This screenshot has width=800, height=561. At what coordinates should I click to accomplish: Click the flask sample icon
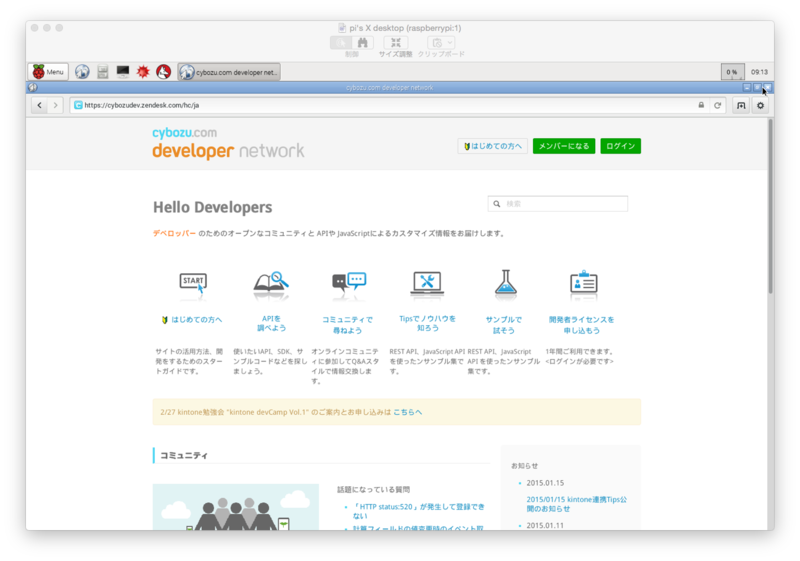tap(505, 284)
